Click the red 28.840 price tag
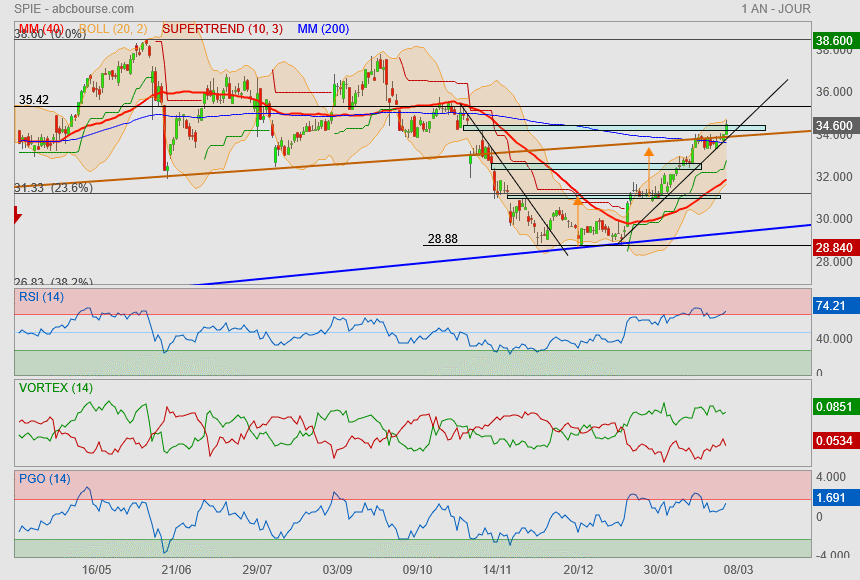Image resolution: width=860 pixels, height=580 pixels. pyautogui.click(x=834, y=247)
